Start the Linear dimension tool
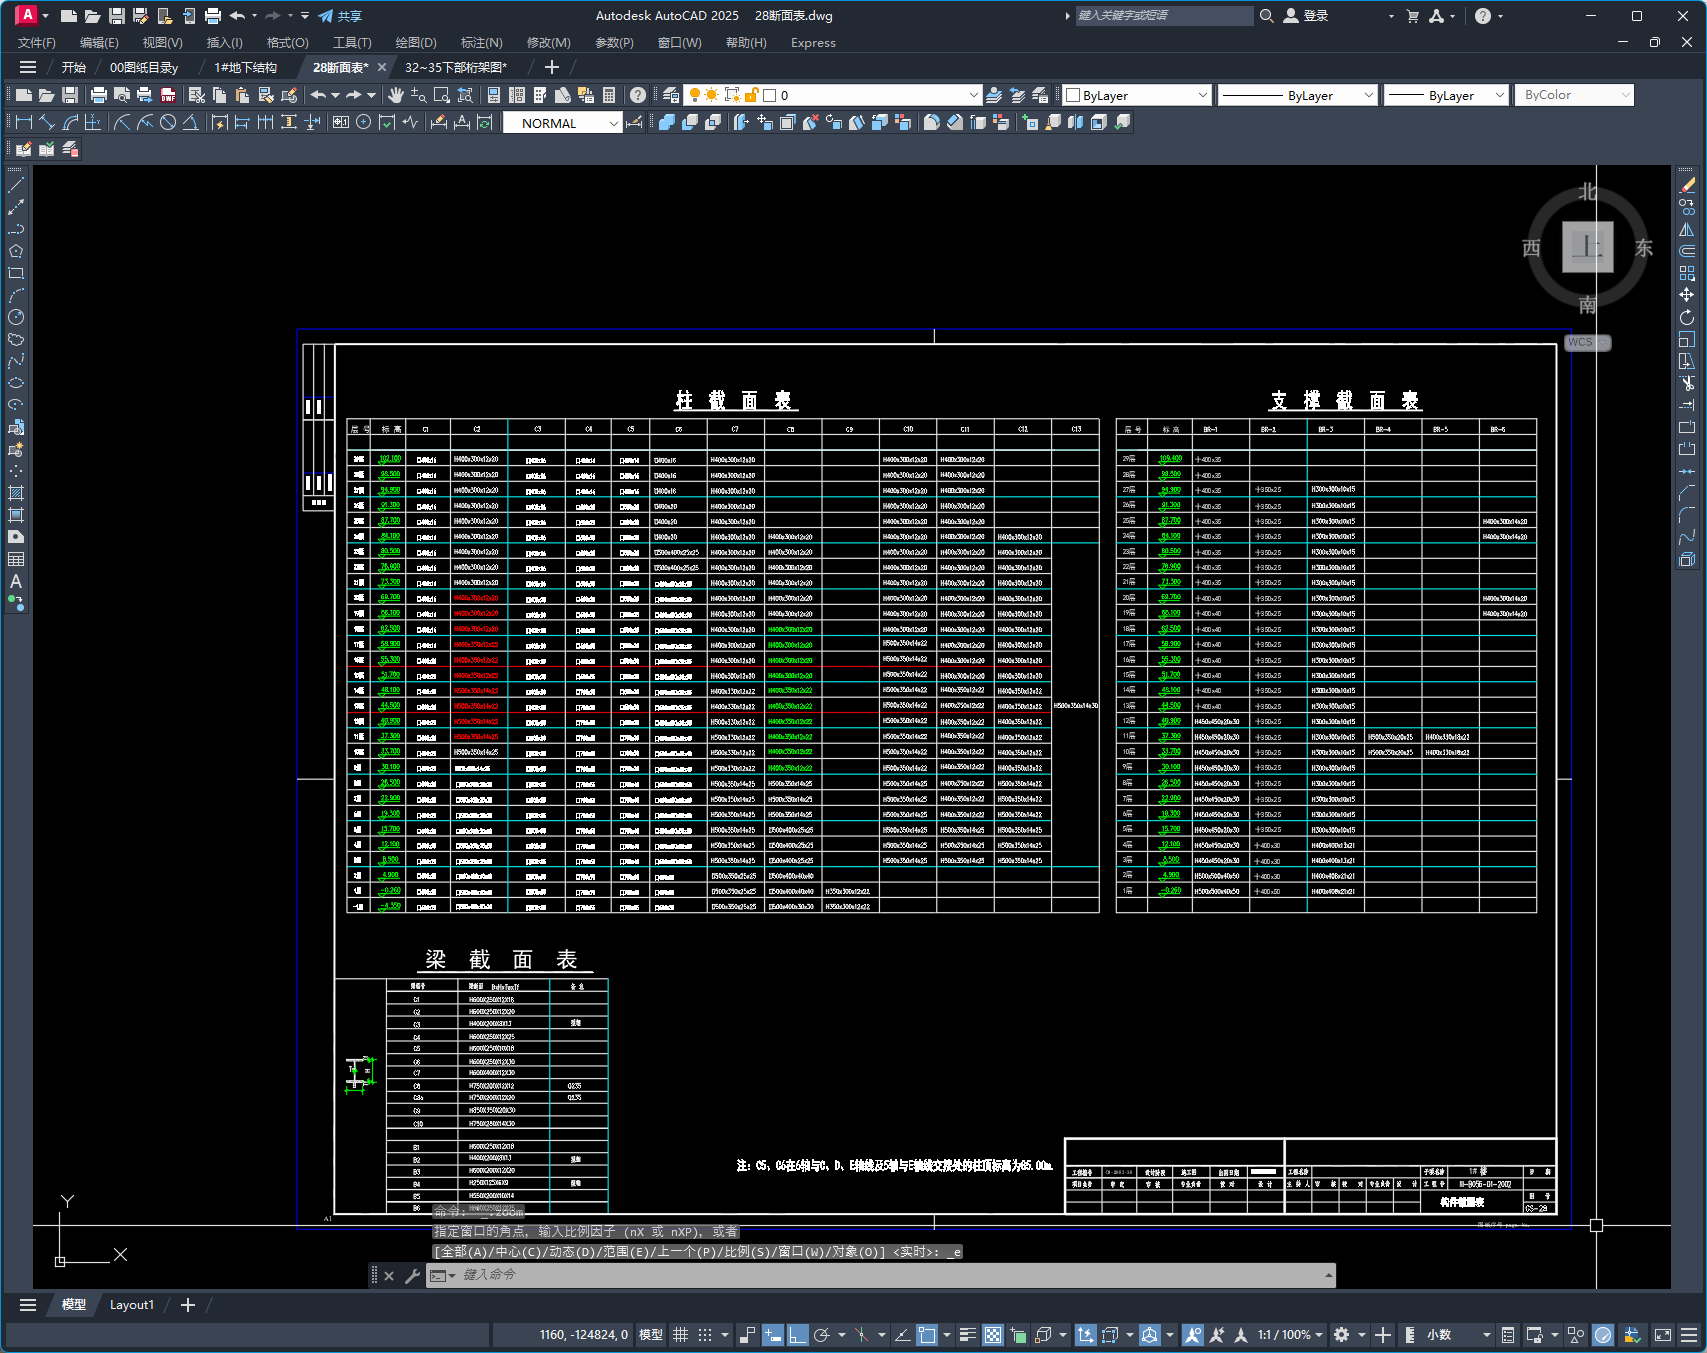Screen dimensions: 1707x1353 click(24, 122)
